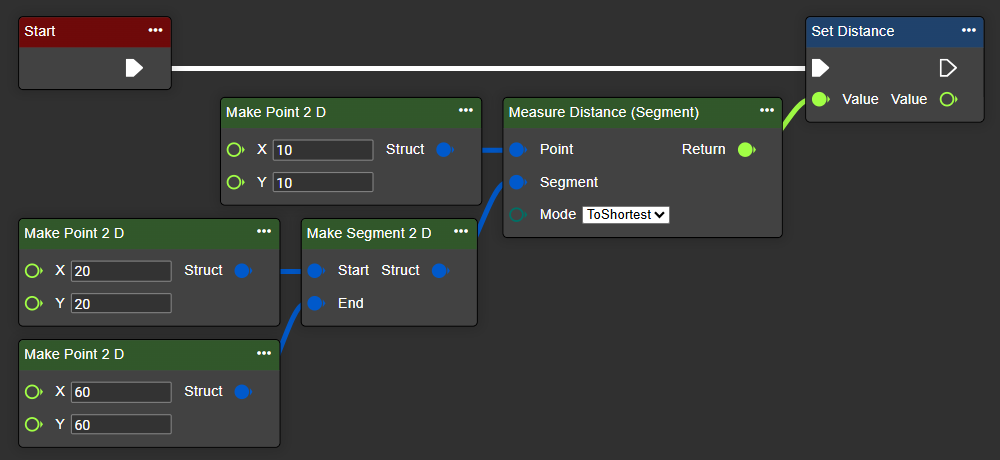Open Make Segment 2 D options menu

(x=461, y=232)
